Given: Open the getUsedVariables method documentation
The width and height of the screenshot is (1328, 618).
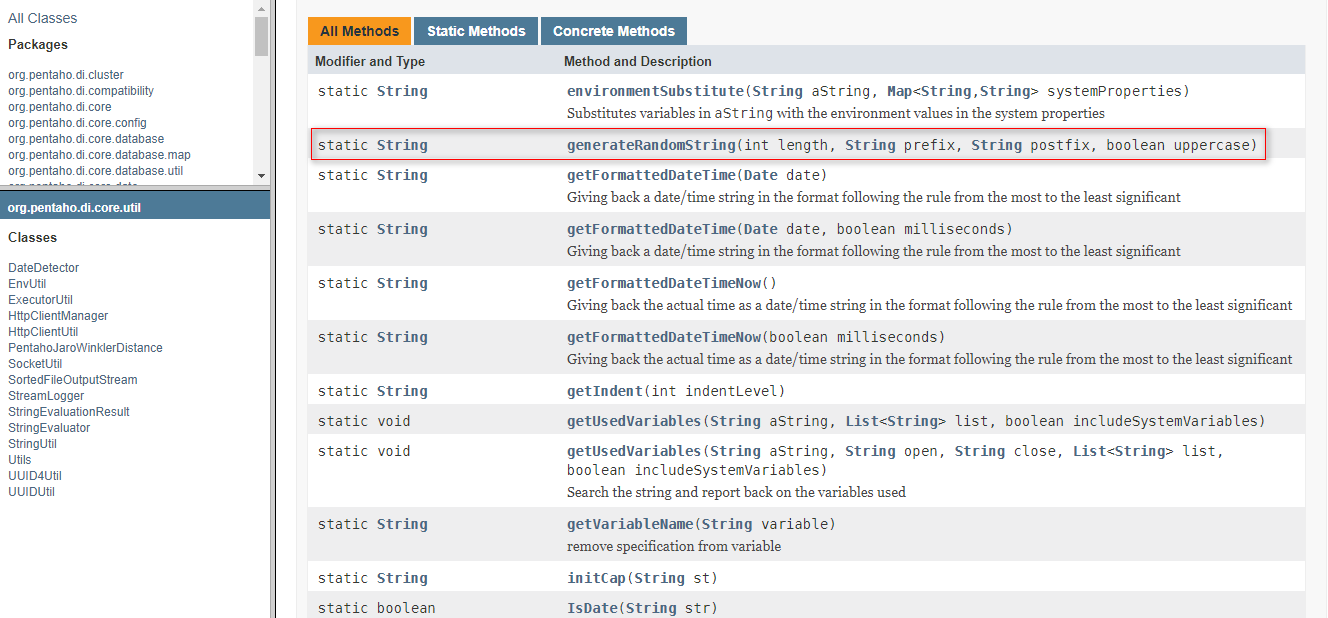Looking at the screenshot, I should click(x=630, y=420).
